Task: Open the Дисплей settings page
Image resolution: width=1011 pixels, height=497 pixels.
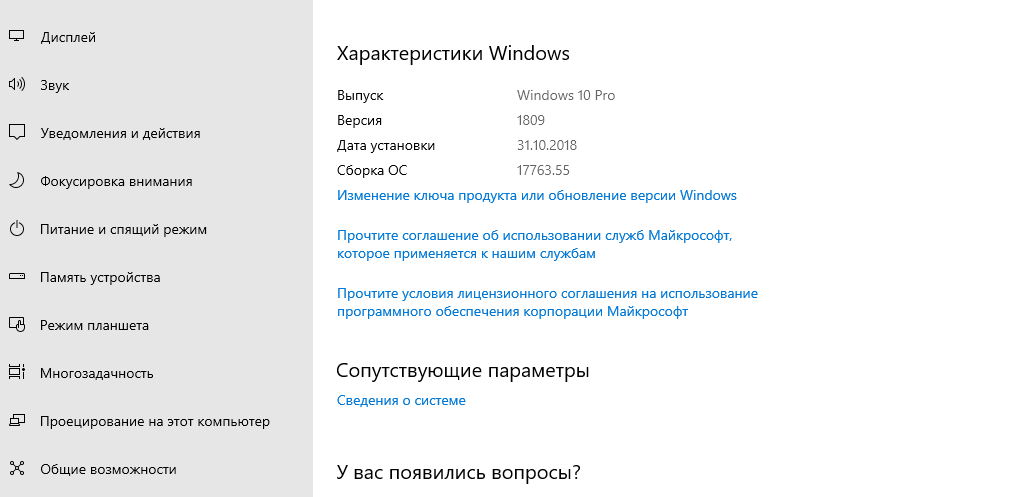Action: (x=68, y=37)
